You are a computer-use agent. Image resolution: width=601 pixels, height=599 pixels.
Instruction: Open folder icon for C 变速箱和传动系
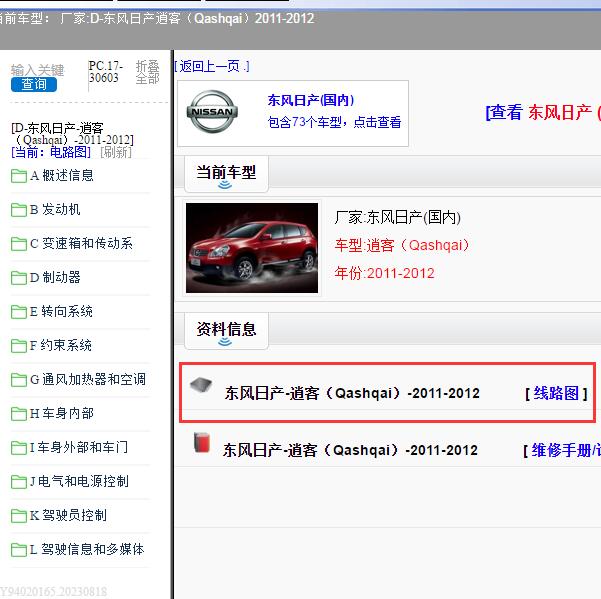19,244
